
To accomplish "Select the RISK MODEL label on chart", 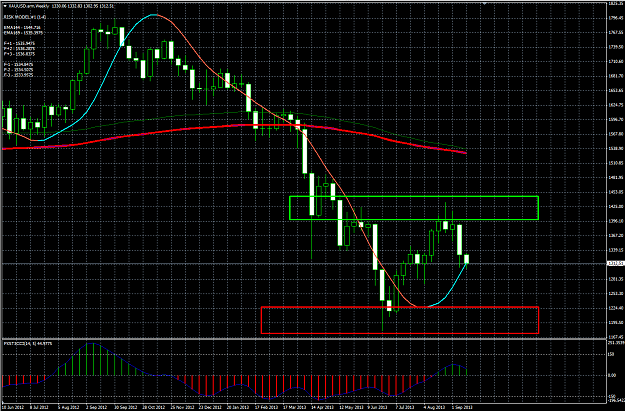I will (x=25, y=17).
